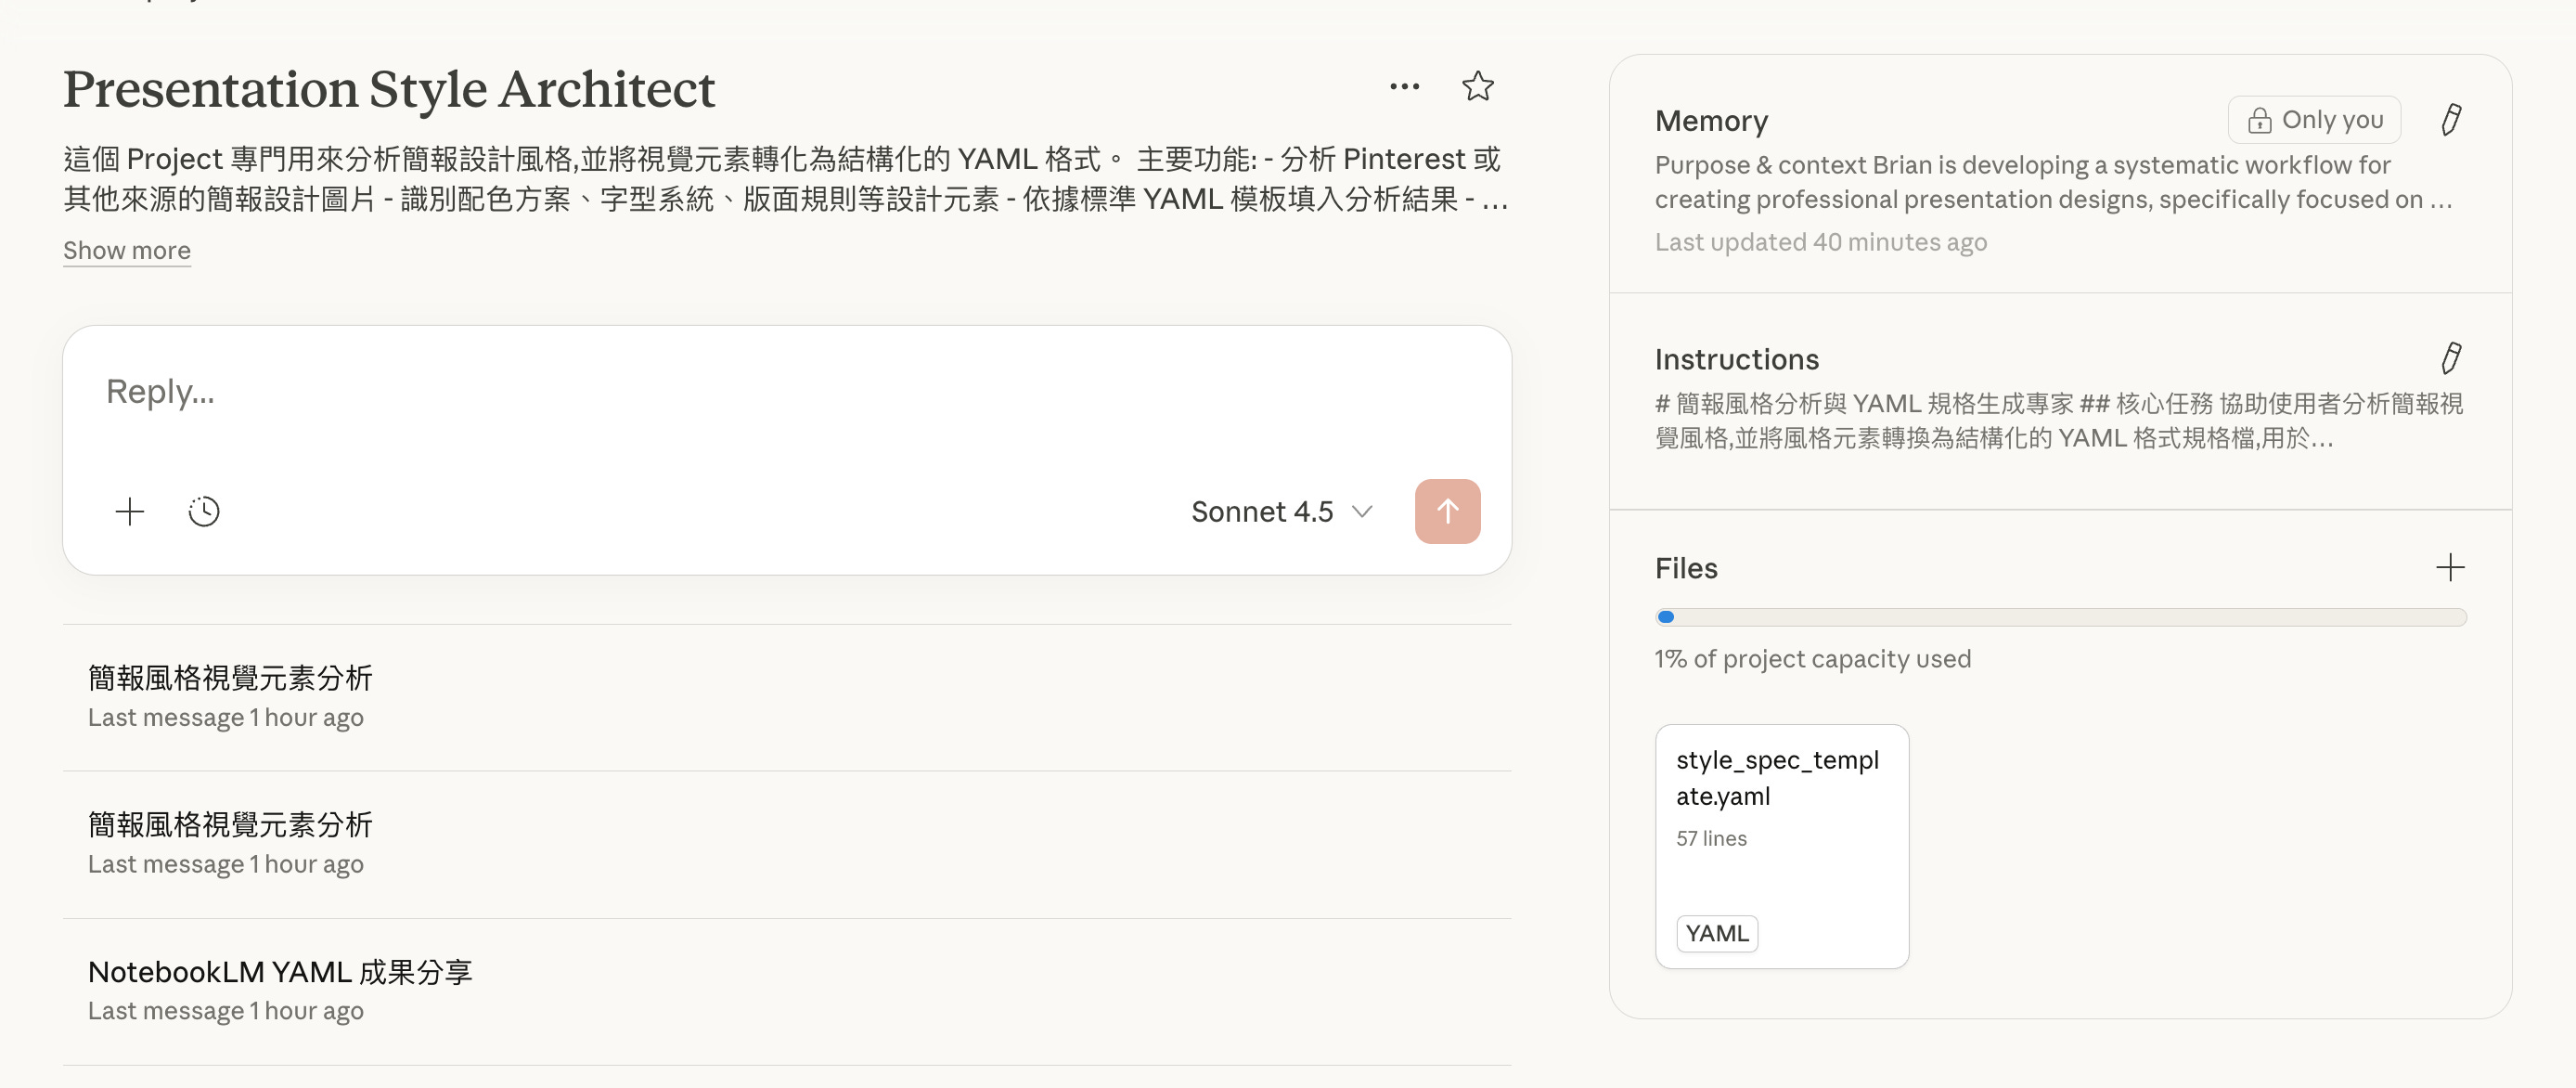Screen dimensions: 2576x1088
Task: Open the Memory summary text
Action: pos(2052,182)
